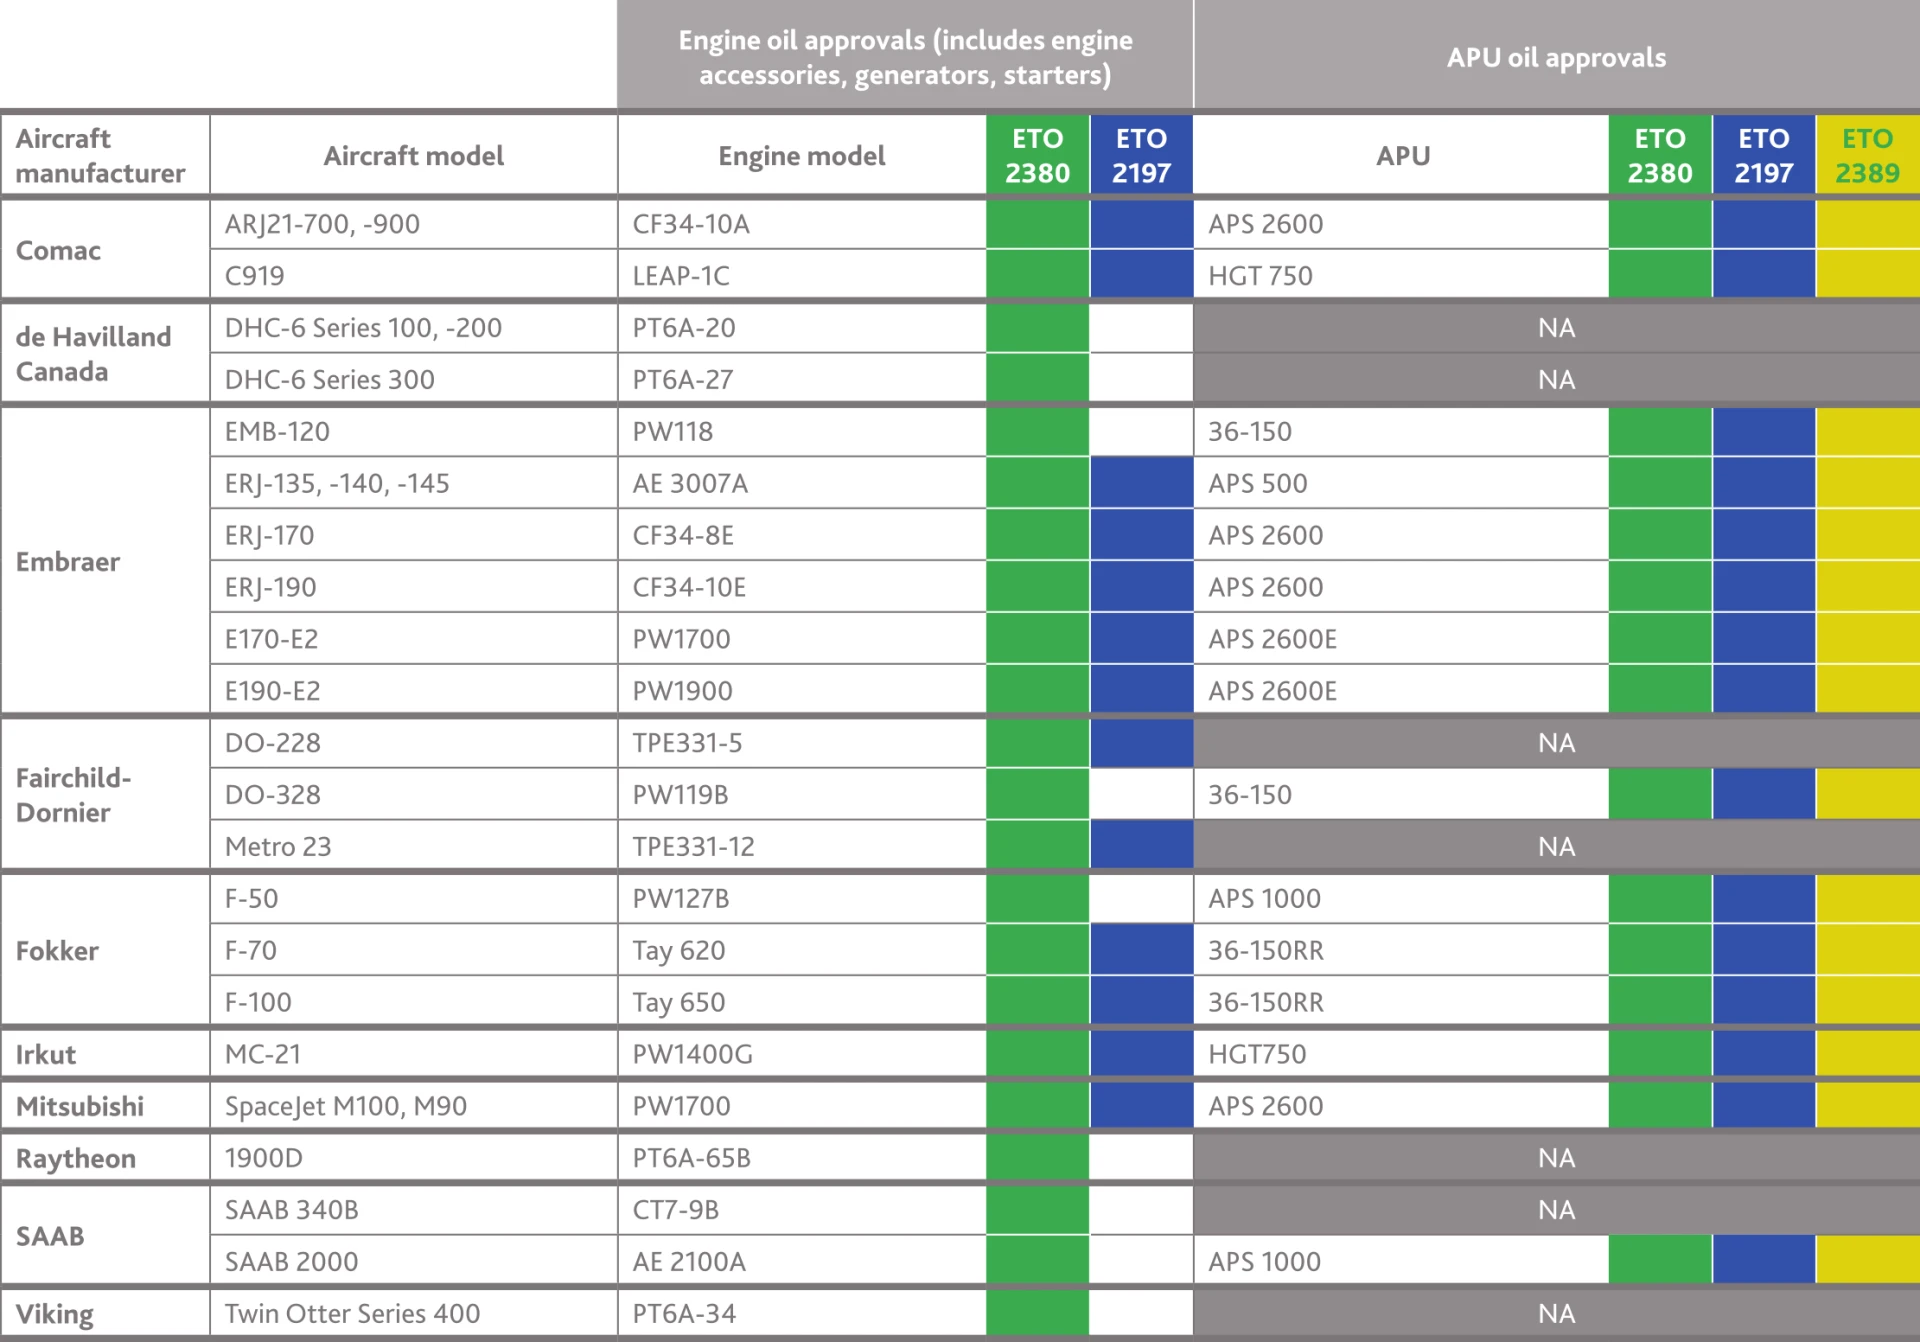Click the HGT 750 APU cell

pyautogui.click(x=1401, y=275)
